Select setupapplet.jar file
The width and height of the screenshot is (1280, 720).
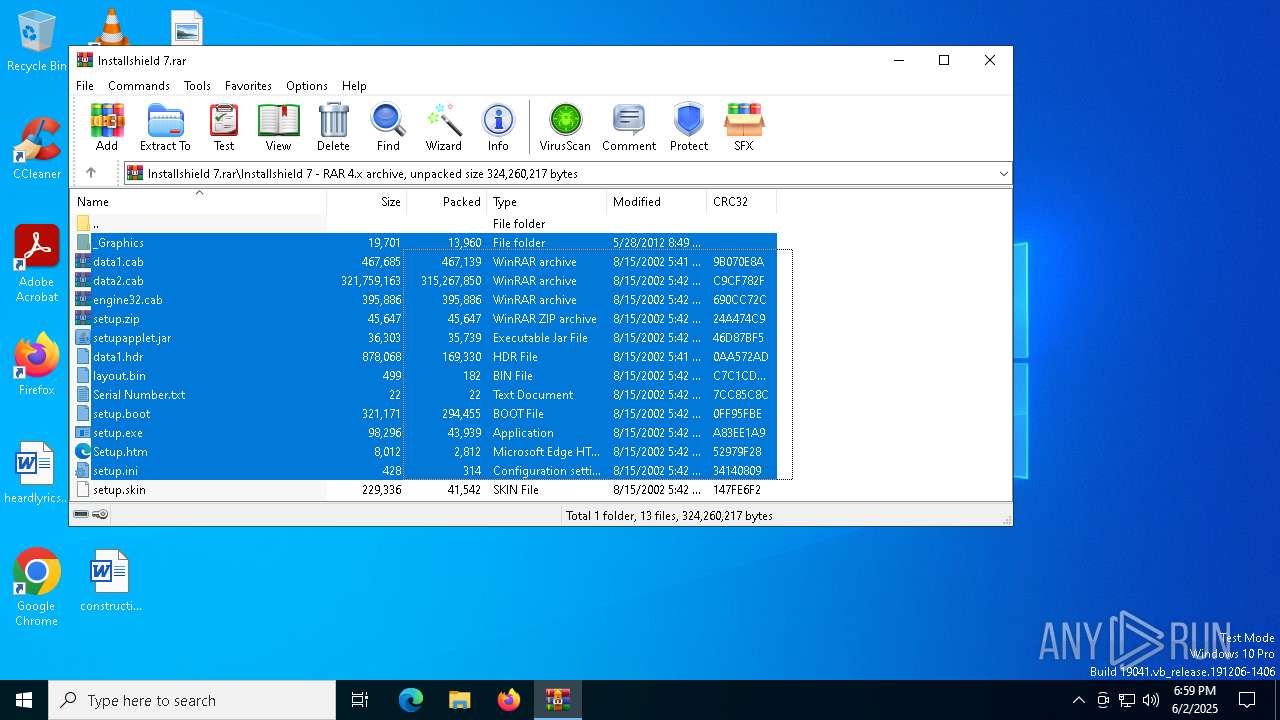click(424, 337)
